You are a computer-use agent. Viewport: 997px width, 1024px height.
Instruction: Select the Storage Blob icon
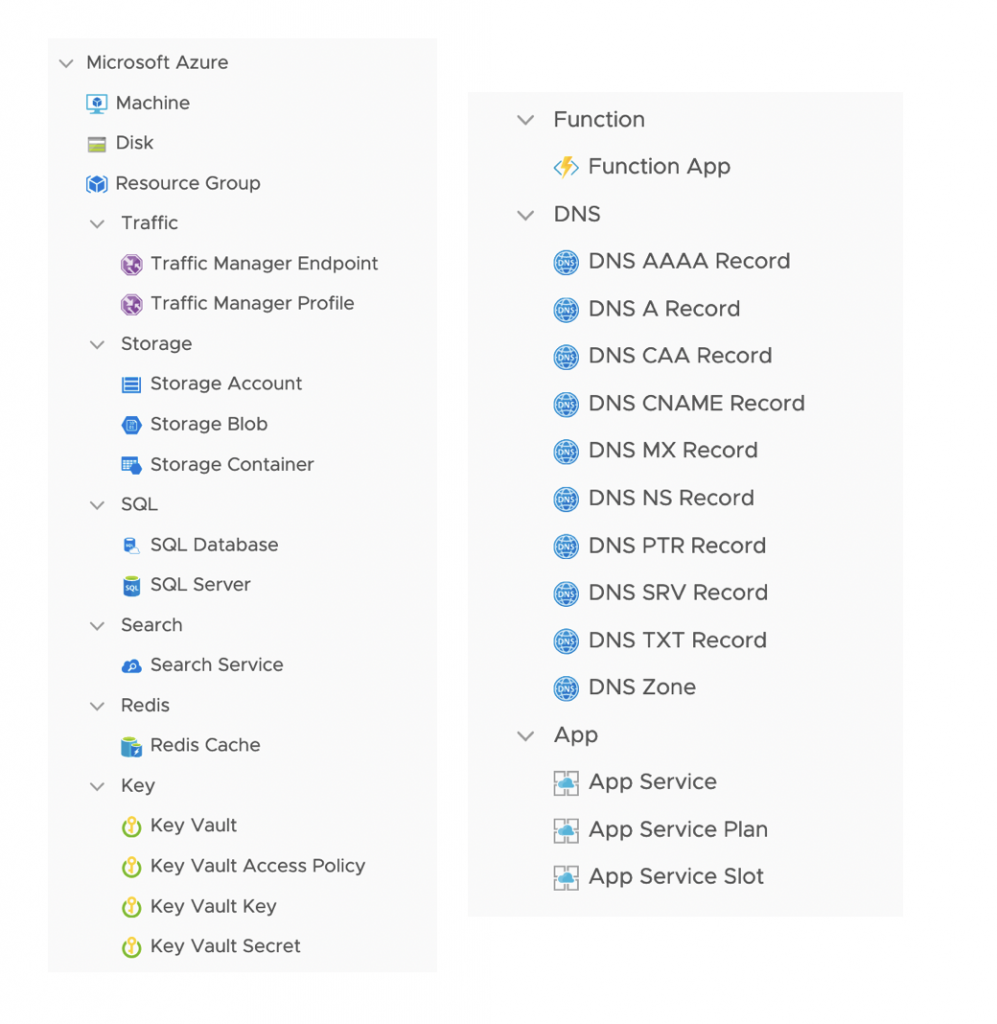click(x=131, y=424)
